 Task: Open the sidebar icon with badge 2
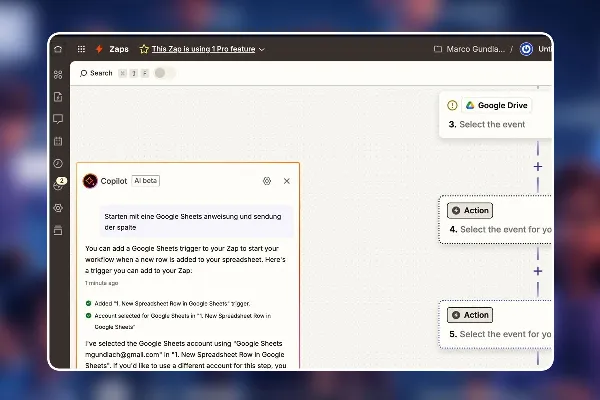coord(59,184)
